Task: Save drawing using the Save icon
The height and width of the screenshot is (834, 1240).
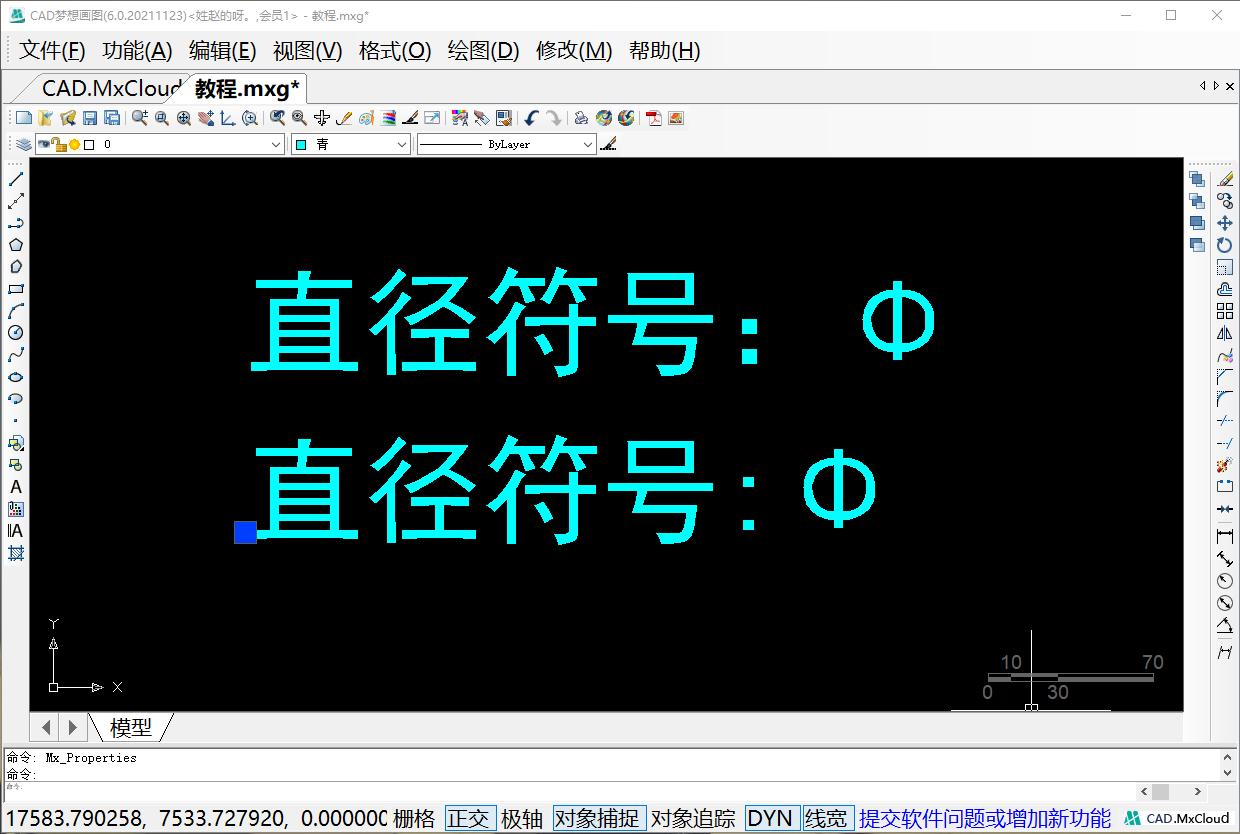Action: click(91, 117)
